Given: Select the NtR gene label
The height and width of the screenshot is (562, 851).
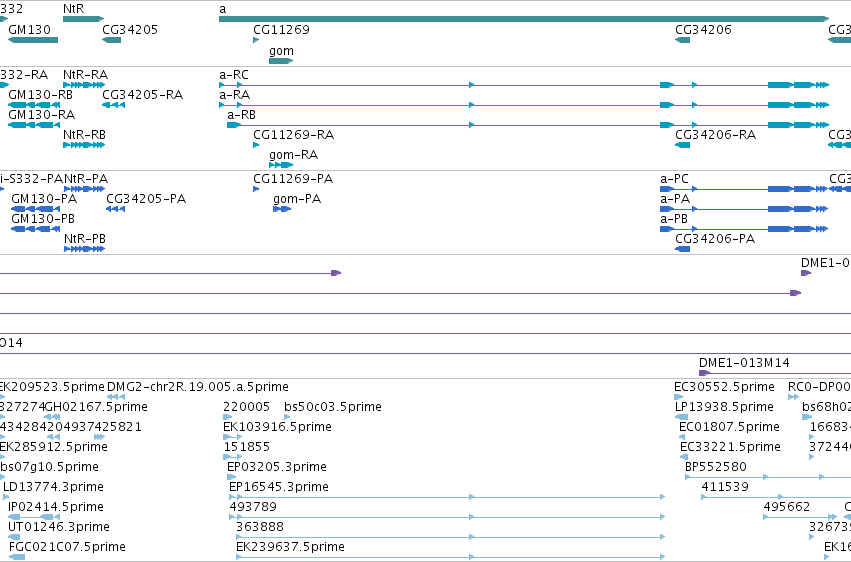Looking at the screenshot, I should pos(73,9).
